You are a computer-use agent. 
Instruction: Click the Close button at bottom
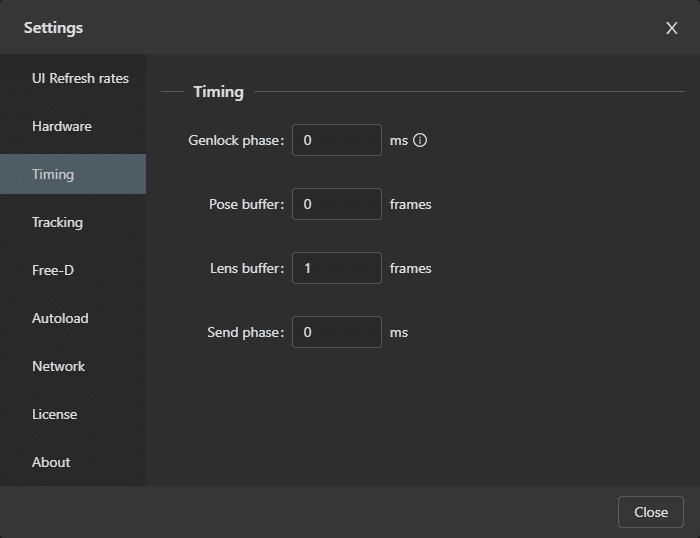pos(650,512)
